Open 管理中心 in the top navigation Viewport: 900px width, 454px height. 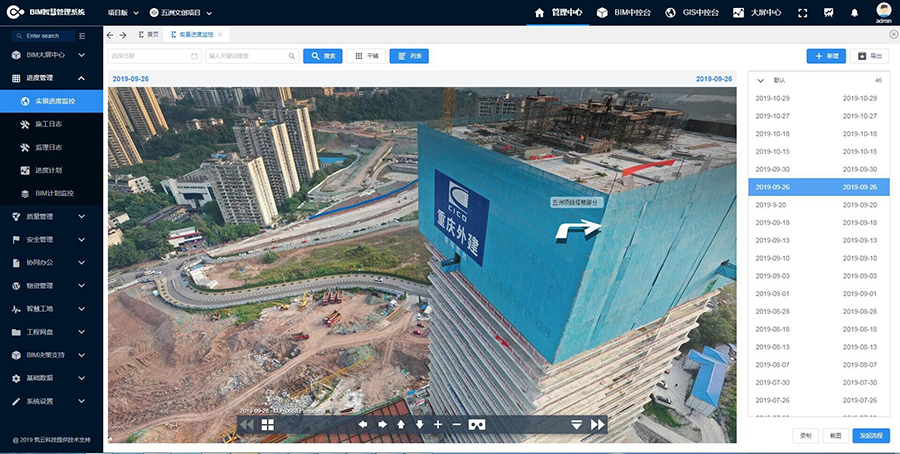click(558, 13)
